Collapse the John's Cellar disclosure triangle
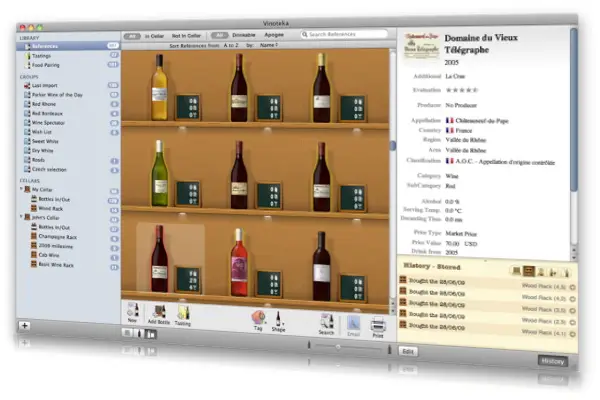 [x=21, y=217]
